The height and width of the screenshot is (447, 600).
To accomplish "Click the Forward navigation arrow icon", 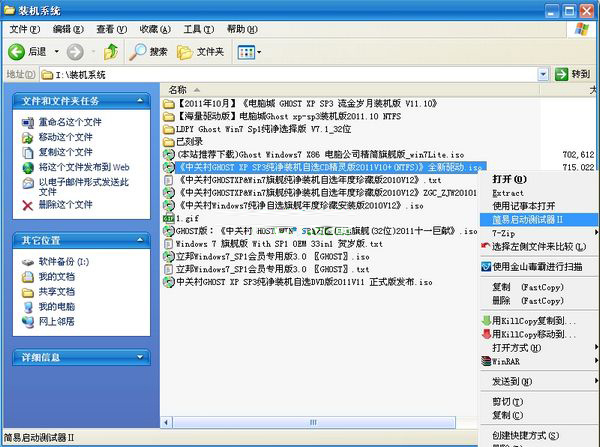I will pyautogui.click(x=75, y=52).
